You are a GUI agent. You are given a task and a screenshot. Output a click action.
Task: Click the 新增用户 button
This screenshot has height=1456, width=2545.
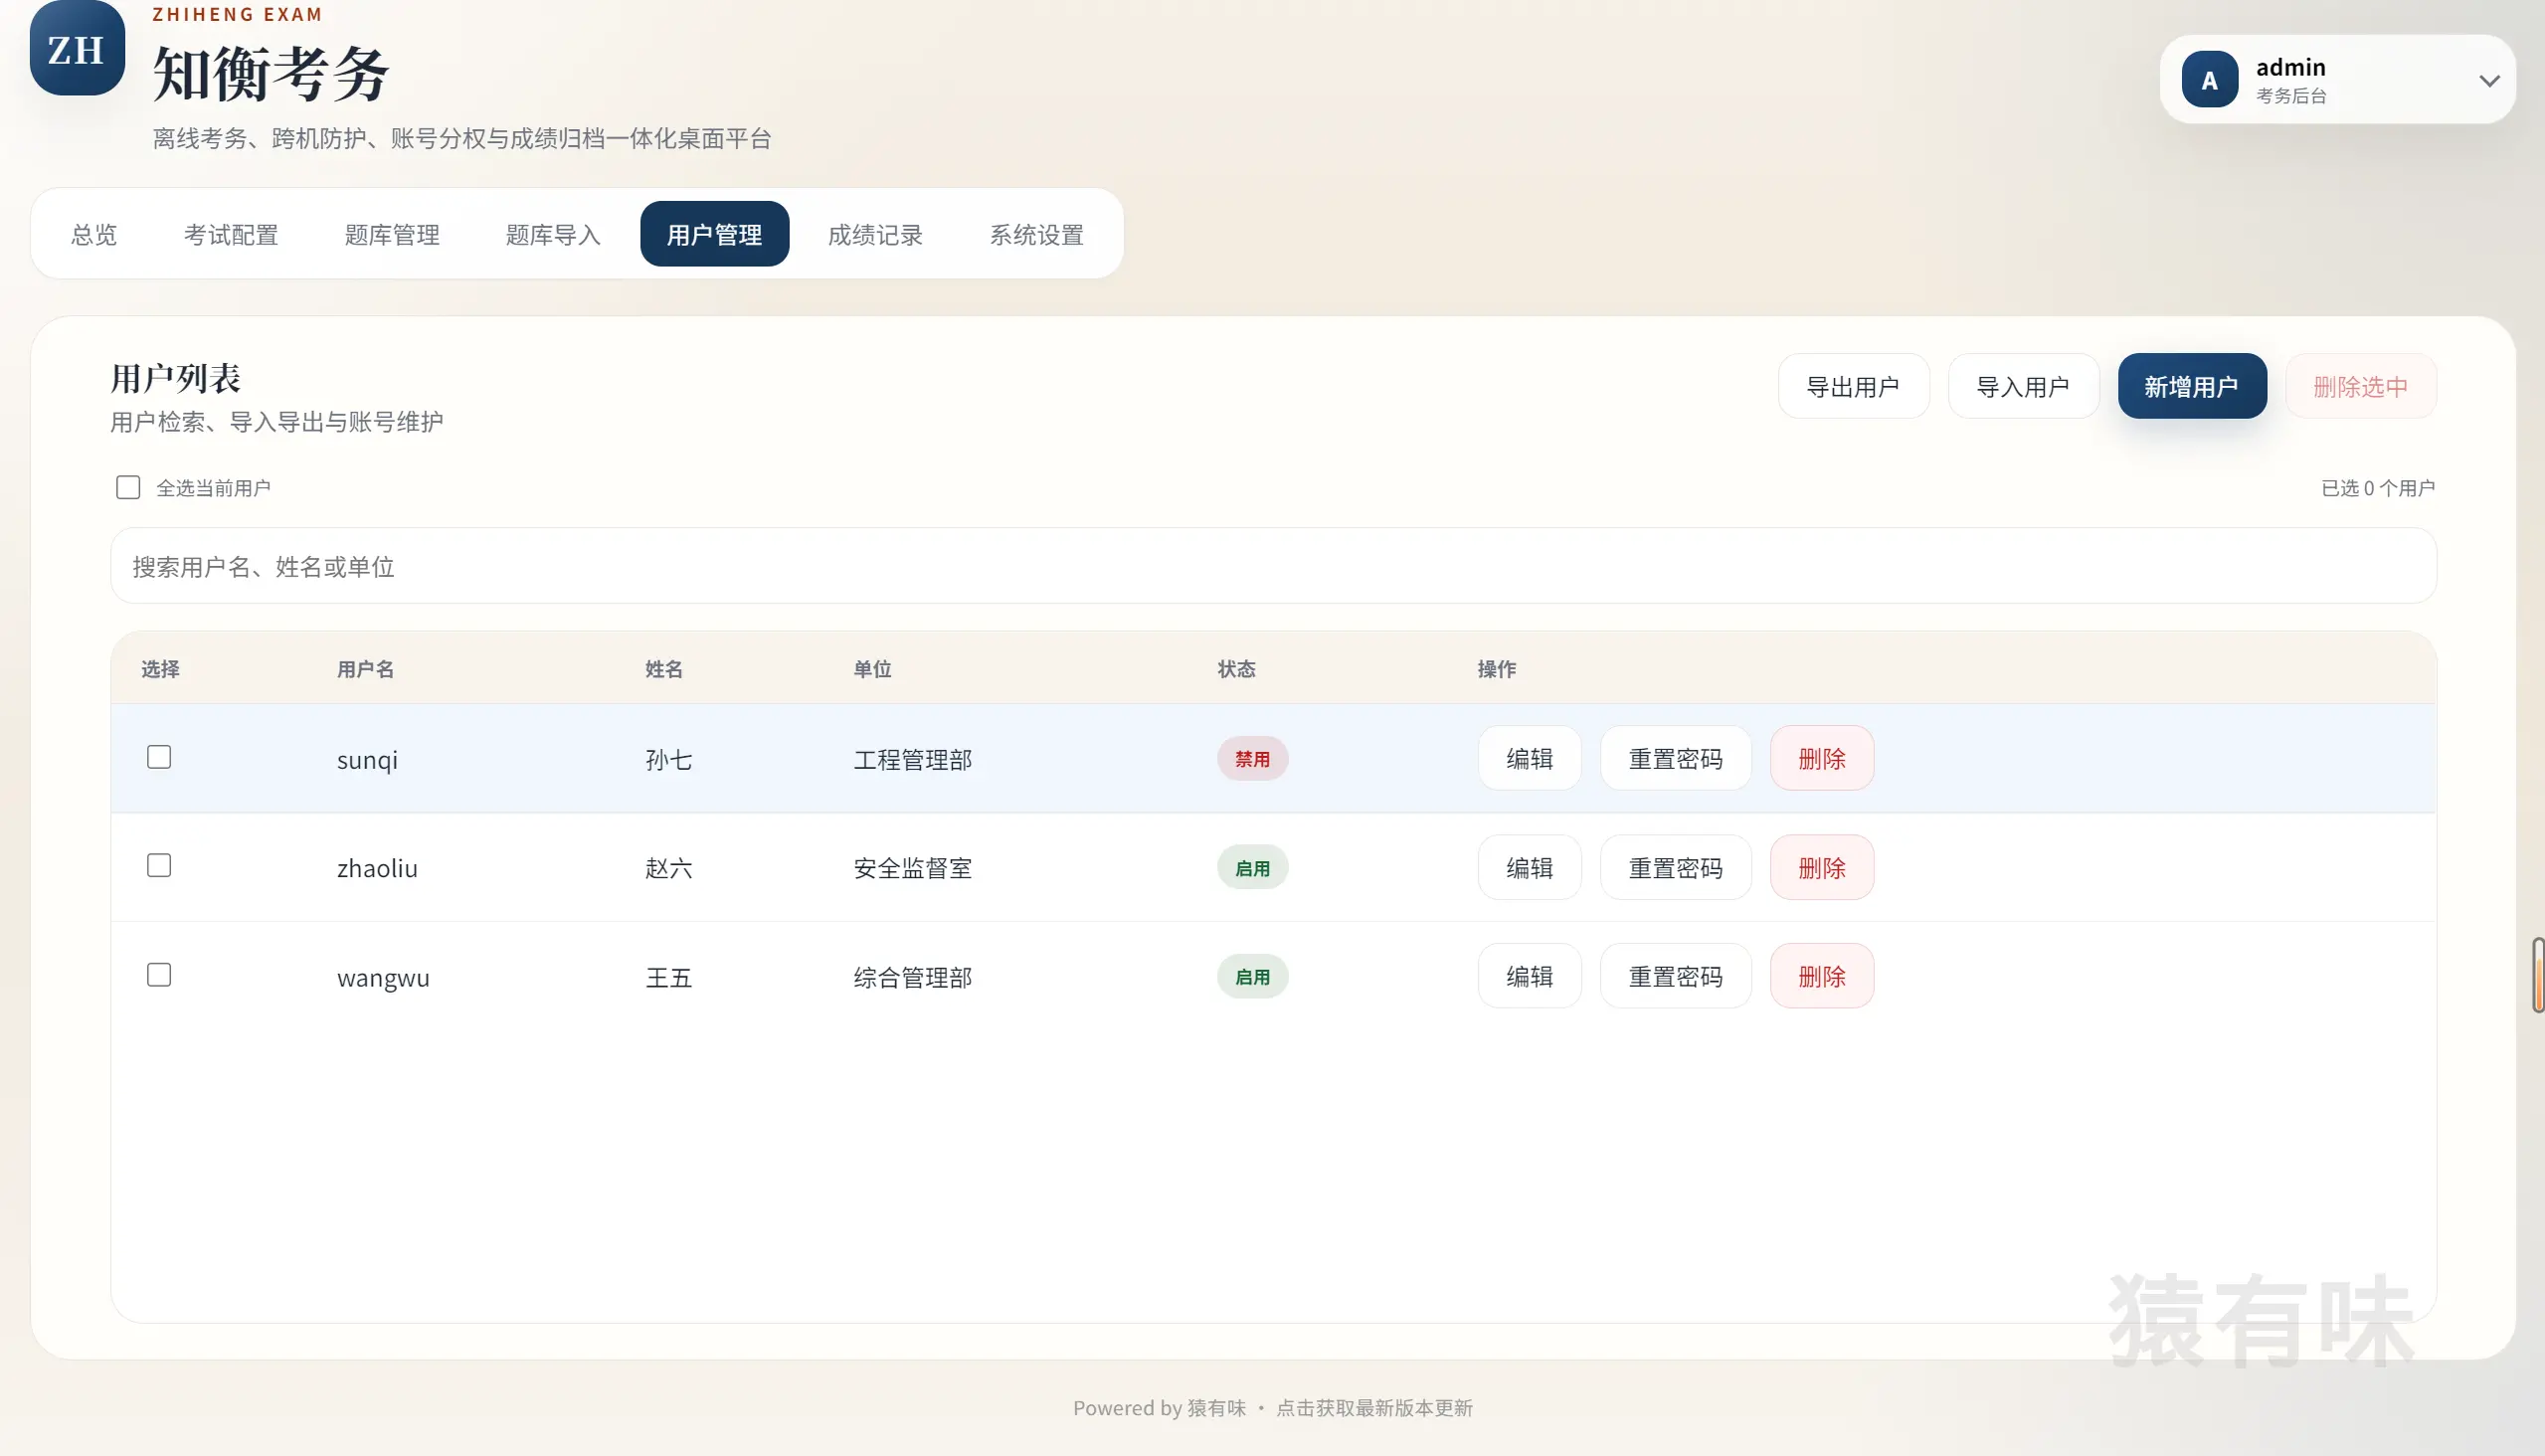[2192, 386]
